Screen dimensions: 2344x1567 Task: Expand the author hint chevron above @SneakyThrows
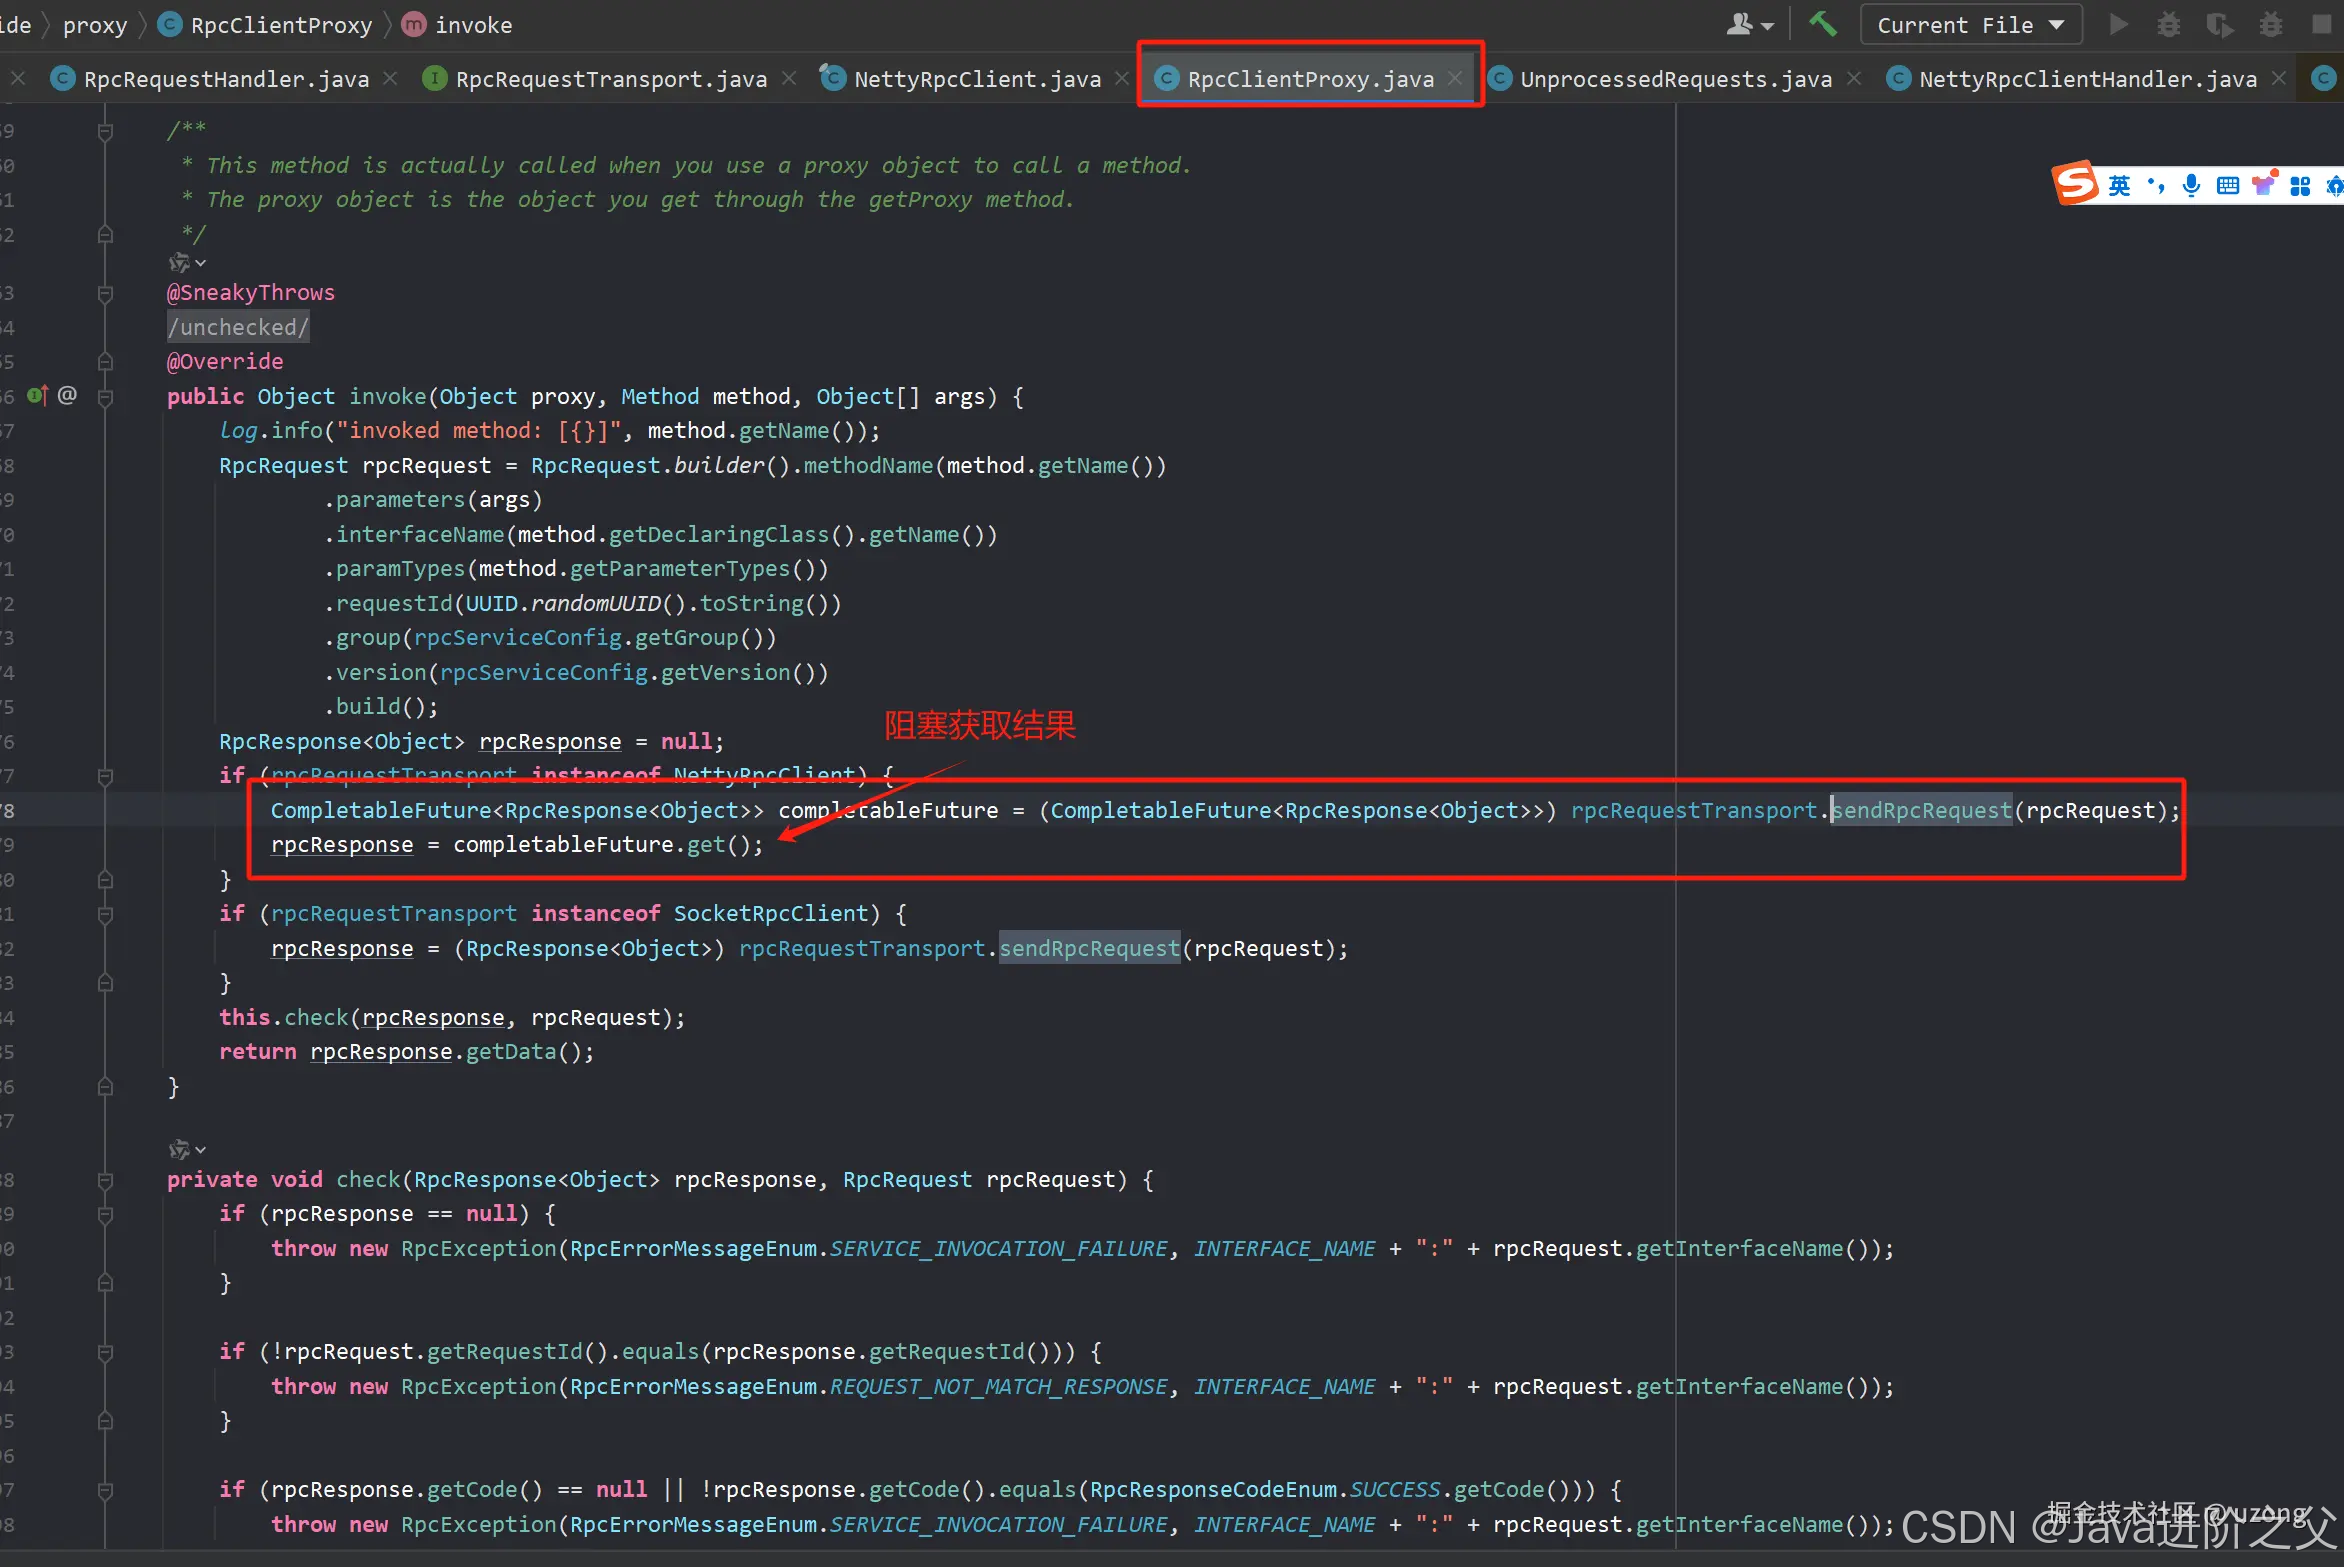201,263
